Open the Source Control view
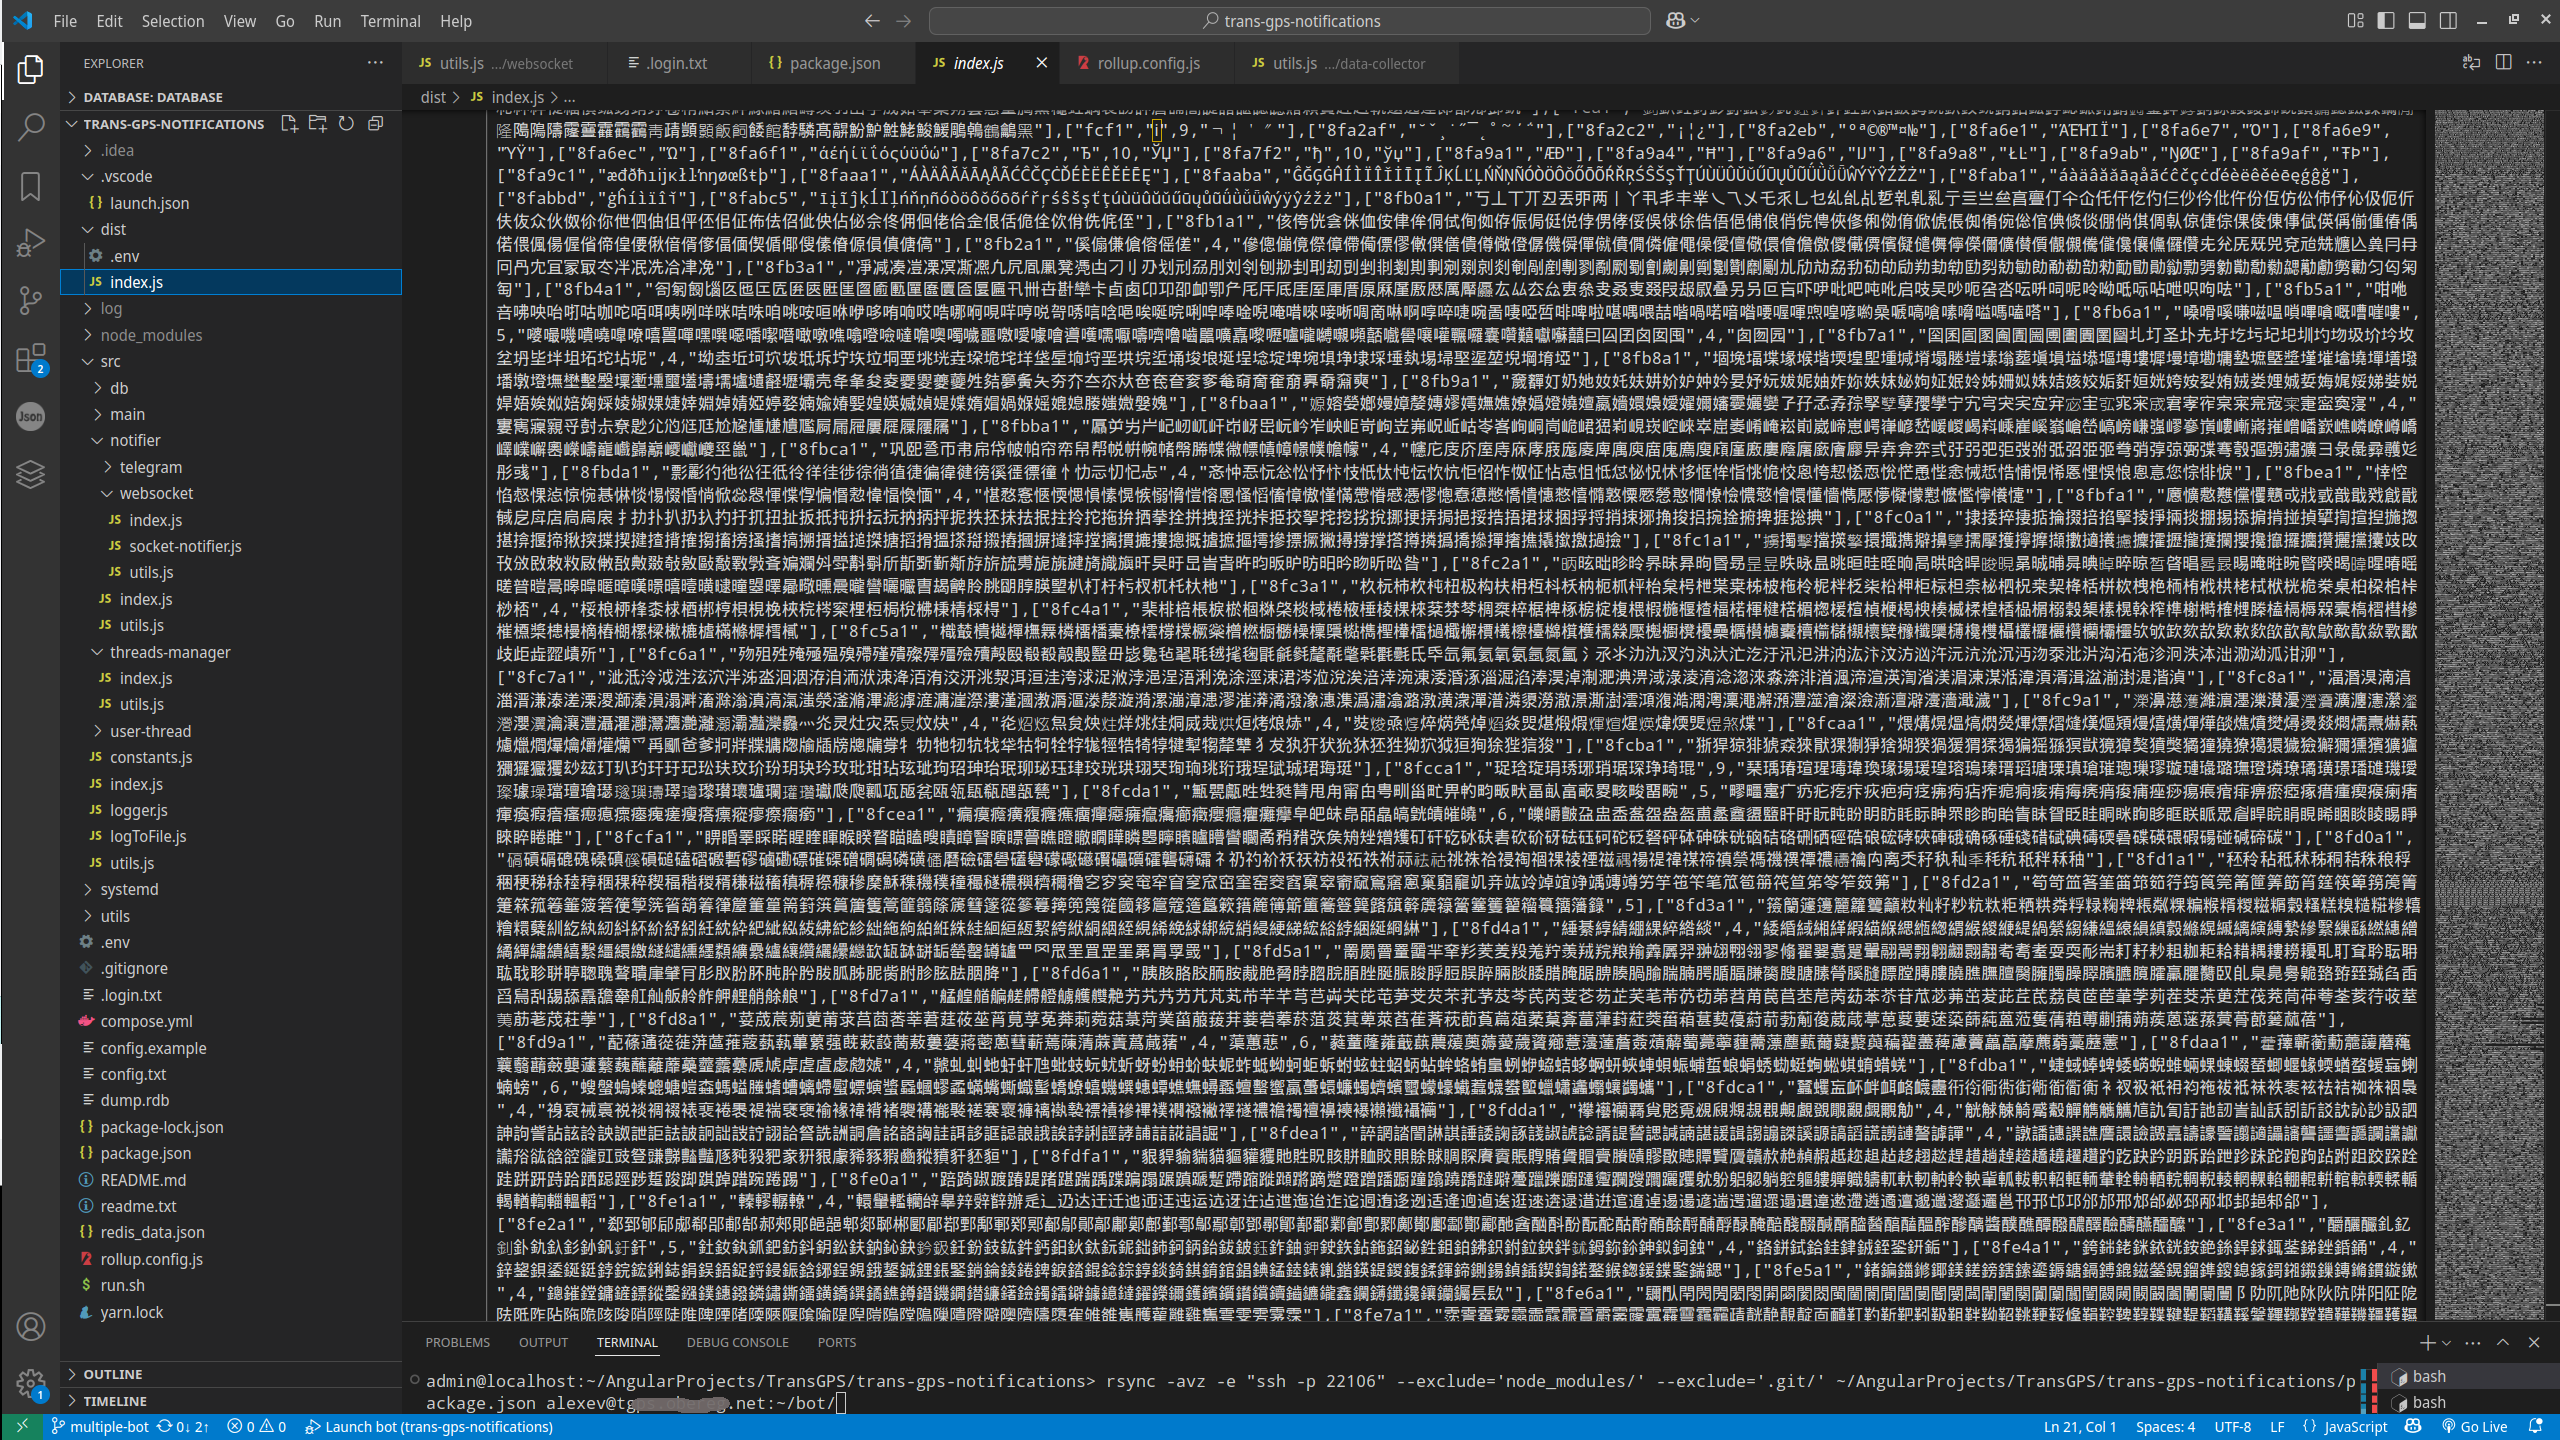Viewport: 2560px width, 1440px height. 31,300
